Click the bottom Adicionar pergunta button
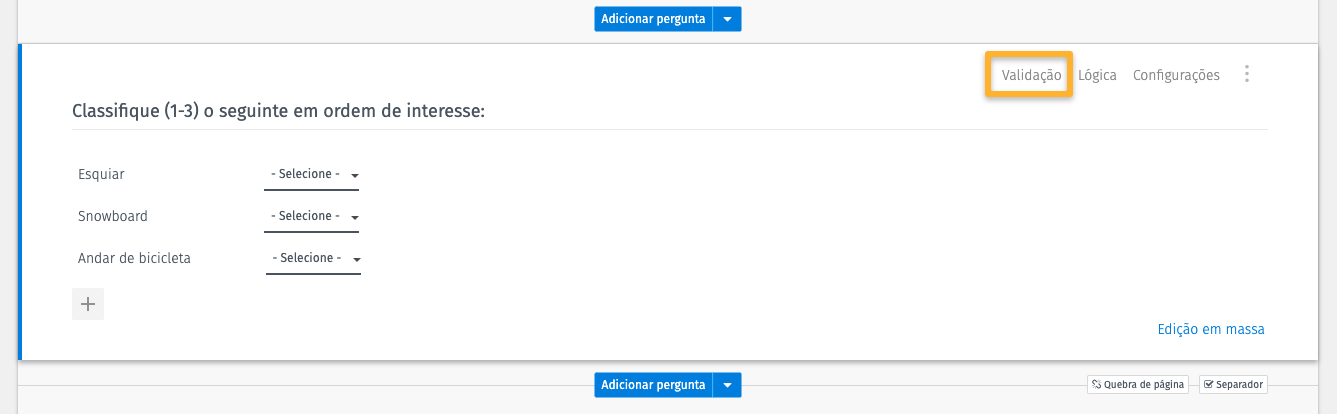1337x414 pixels. pos(654,385)
